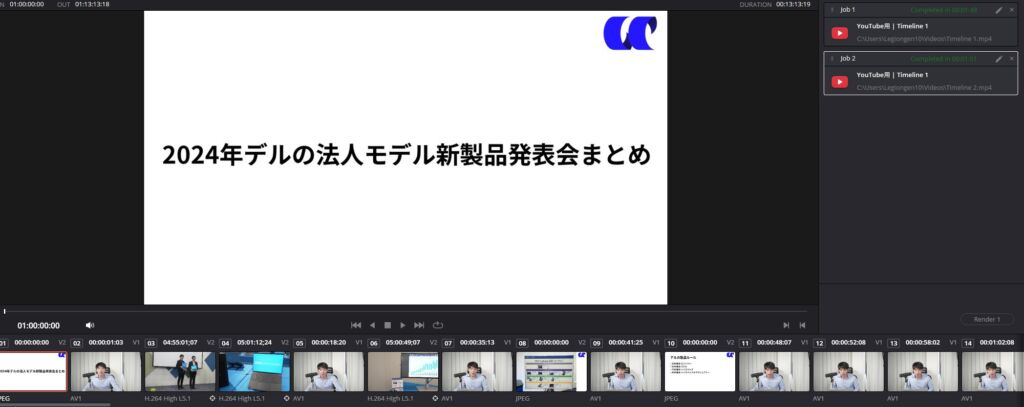Select clip 03 stage presentation thumbnail
This screenshot has height=407, width=1024.
click(x=180, y=372)
